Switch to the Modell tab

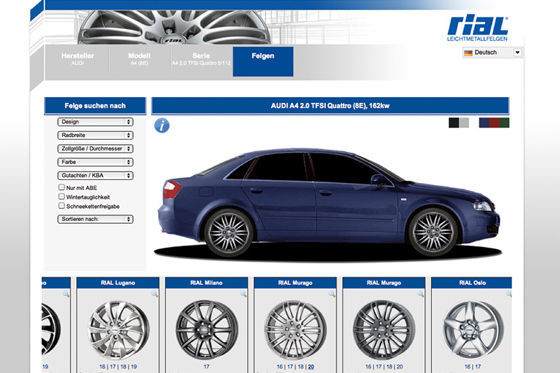pos(139,59)
